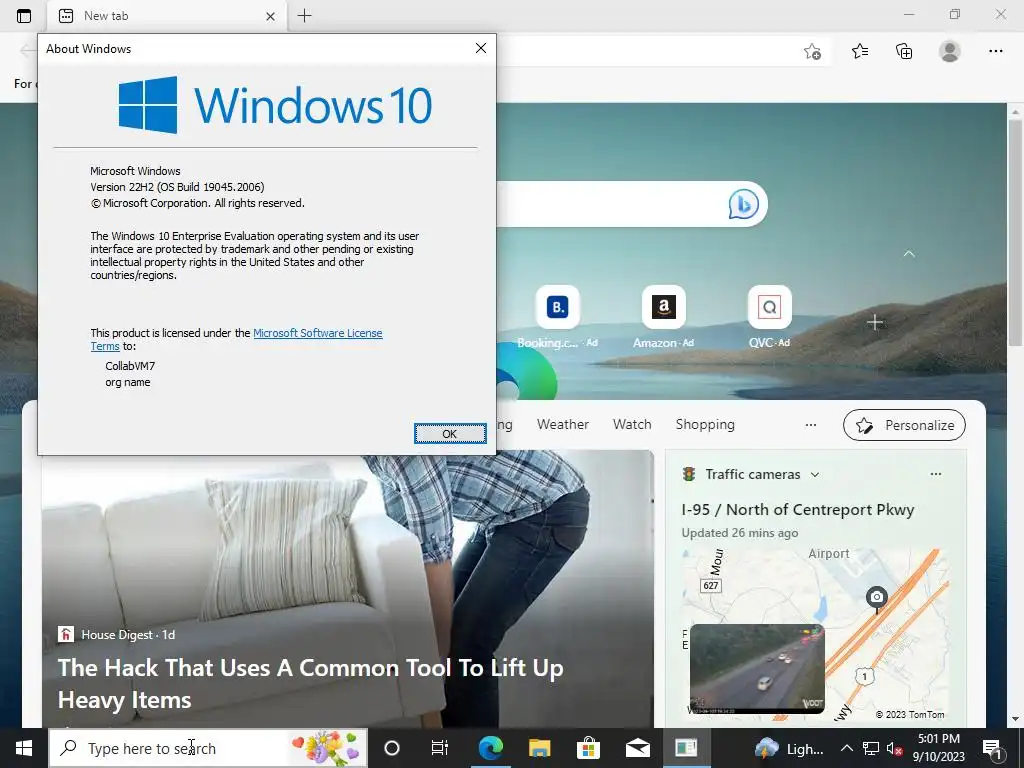The height and width of the screenshot is (768, 1024).
Task: Open the tab actions menu icon in Edge
Action: pyautogui.click(x=24, y=16)
